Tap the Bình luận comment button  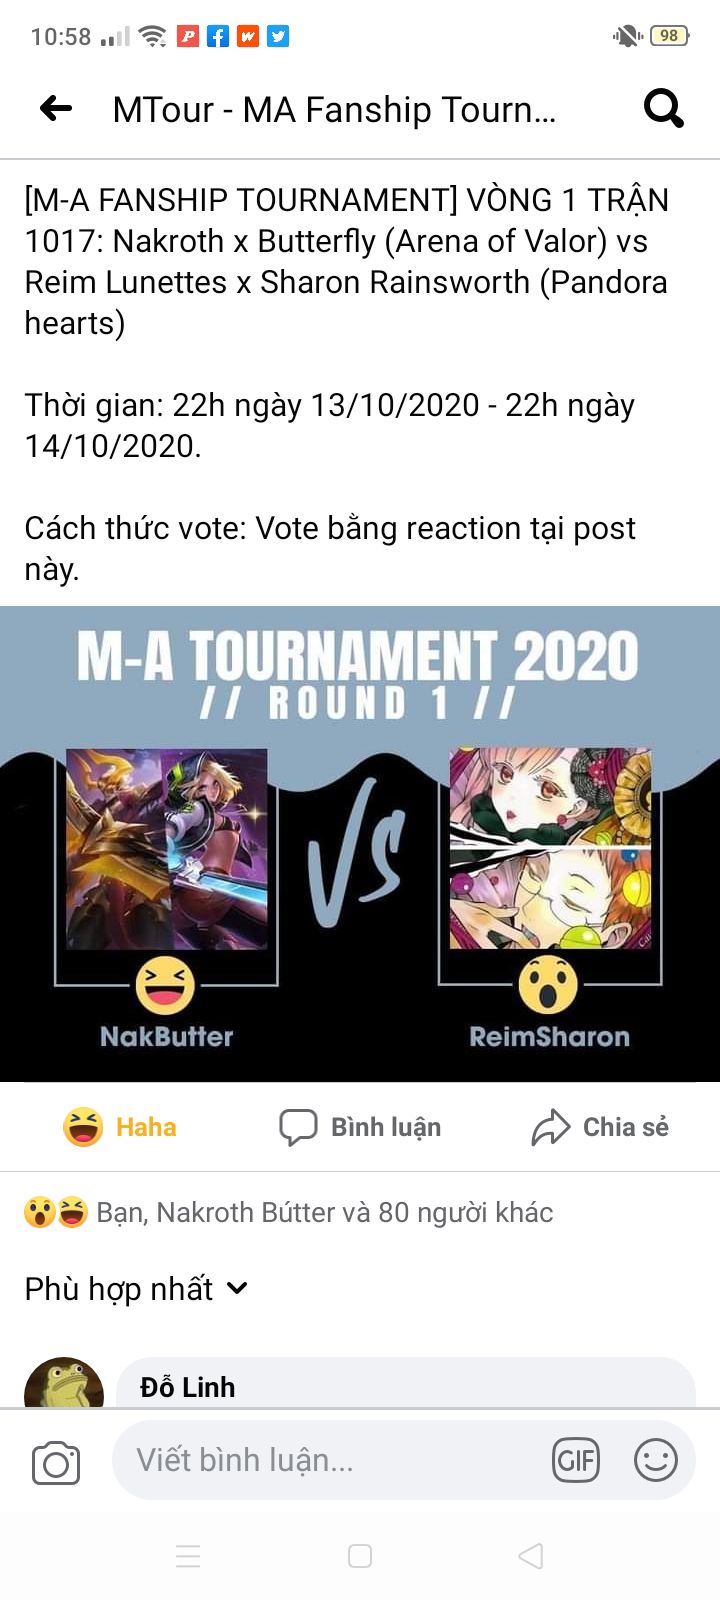[x=360, y=1127]
